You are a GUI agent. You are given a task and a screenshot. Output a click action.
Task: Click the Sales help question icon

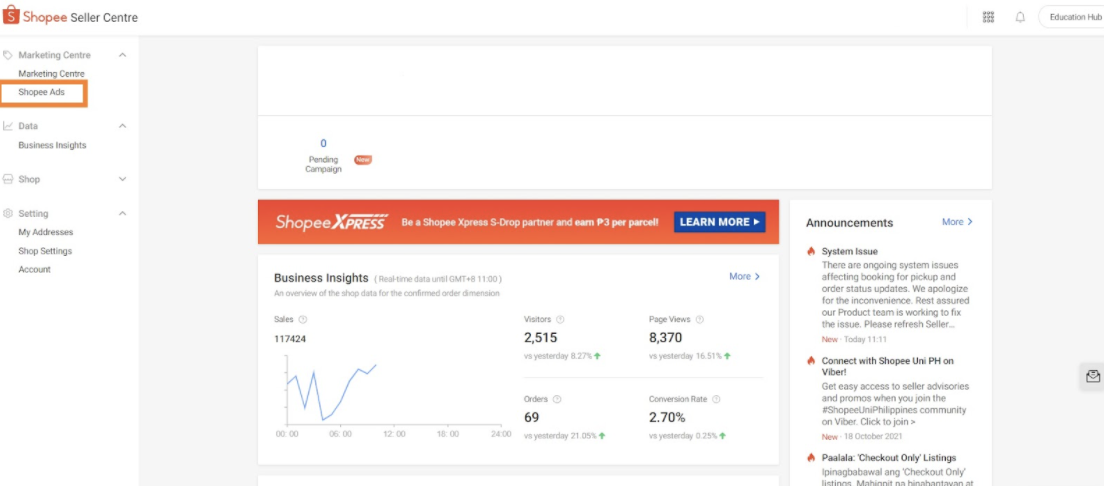[x=303, y=320]
